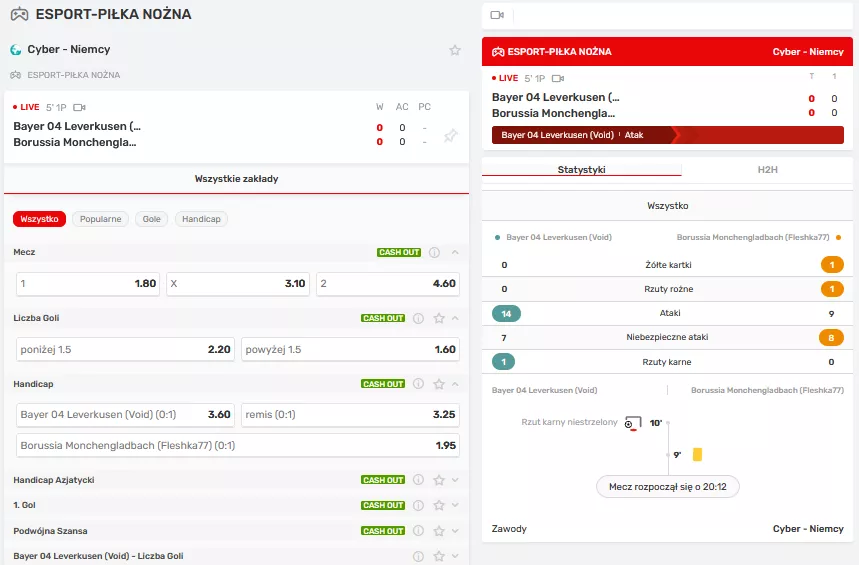Screen dimensions: 859x565
Task: Collapse the Mecz market section
Action: click(x=455, y=252)
